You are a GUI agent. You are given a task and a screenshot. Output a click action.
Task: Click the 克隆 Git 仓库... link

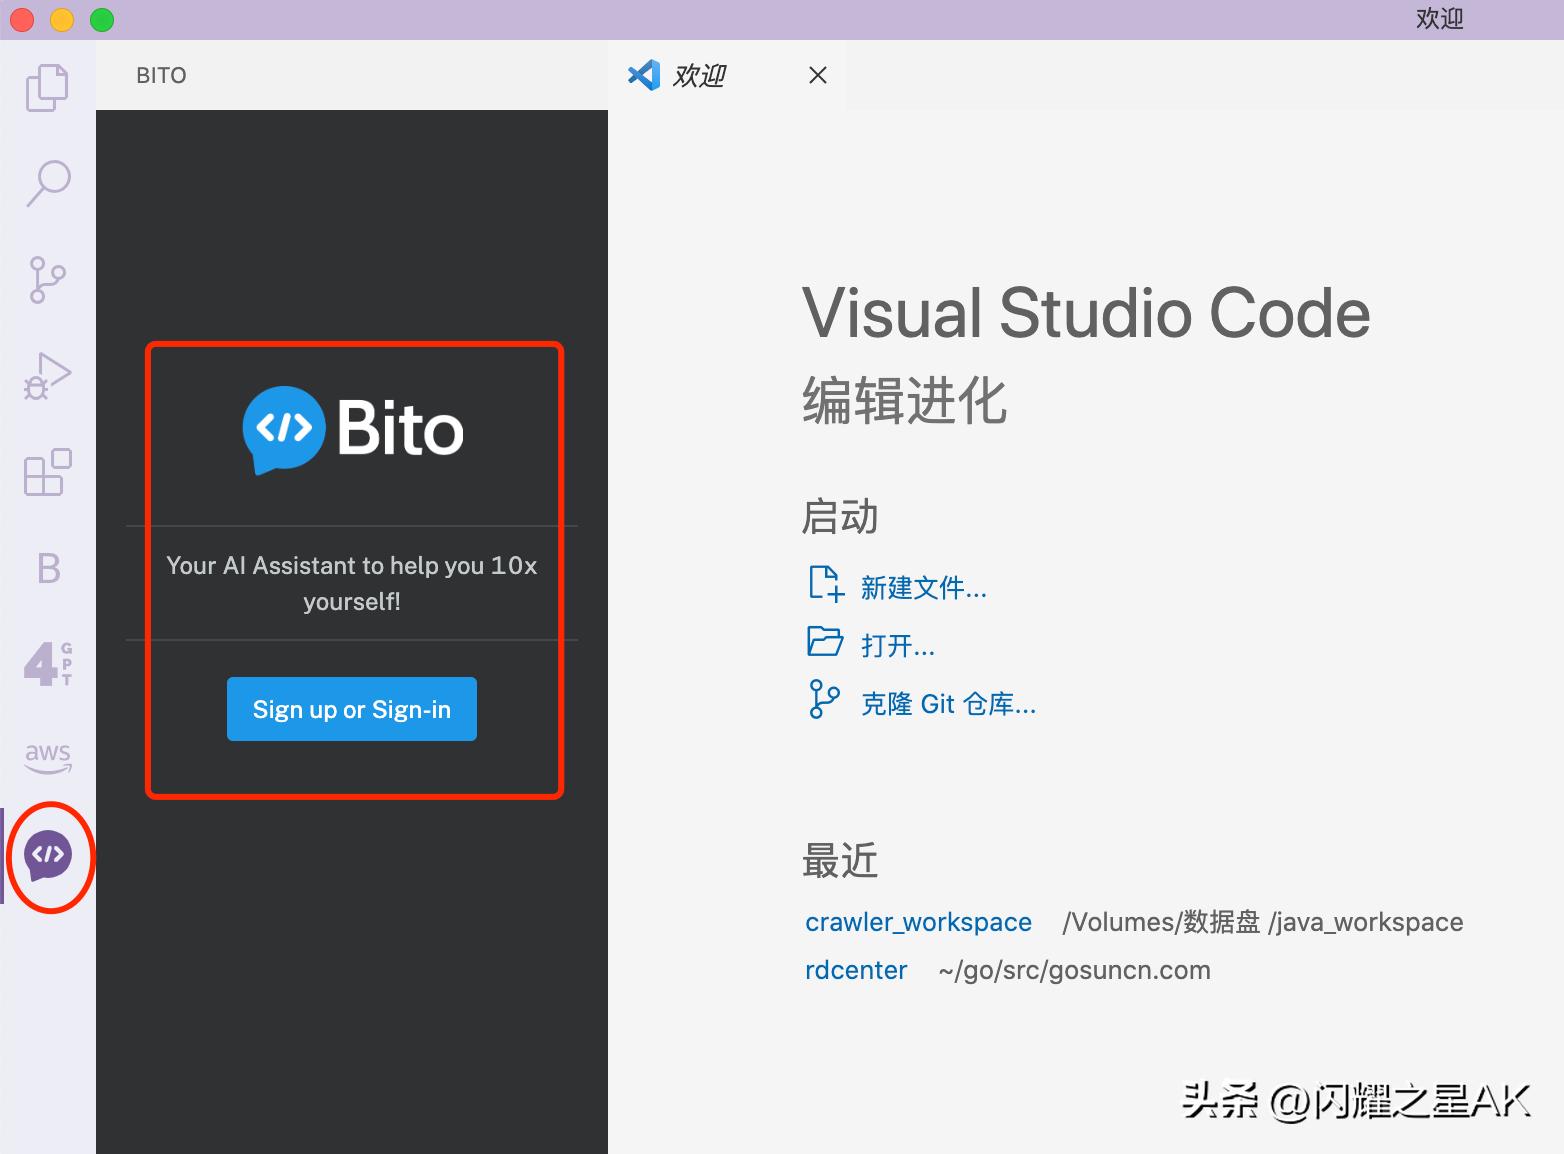[x=947, y=704]
